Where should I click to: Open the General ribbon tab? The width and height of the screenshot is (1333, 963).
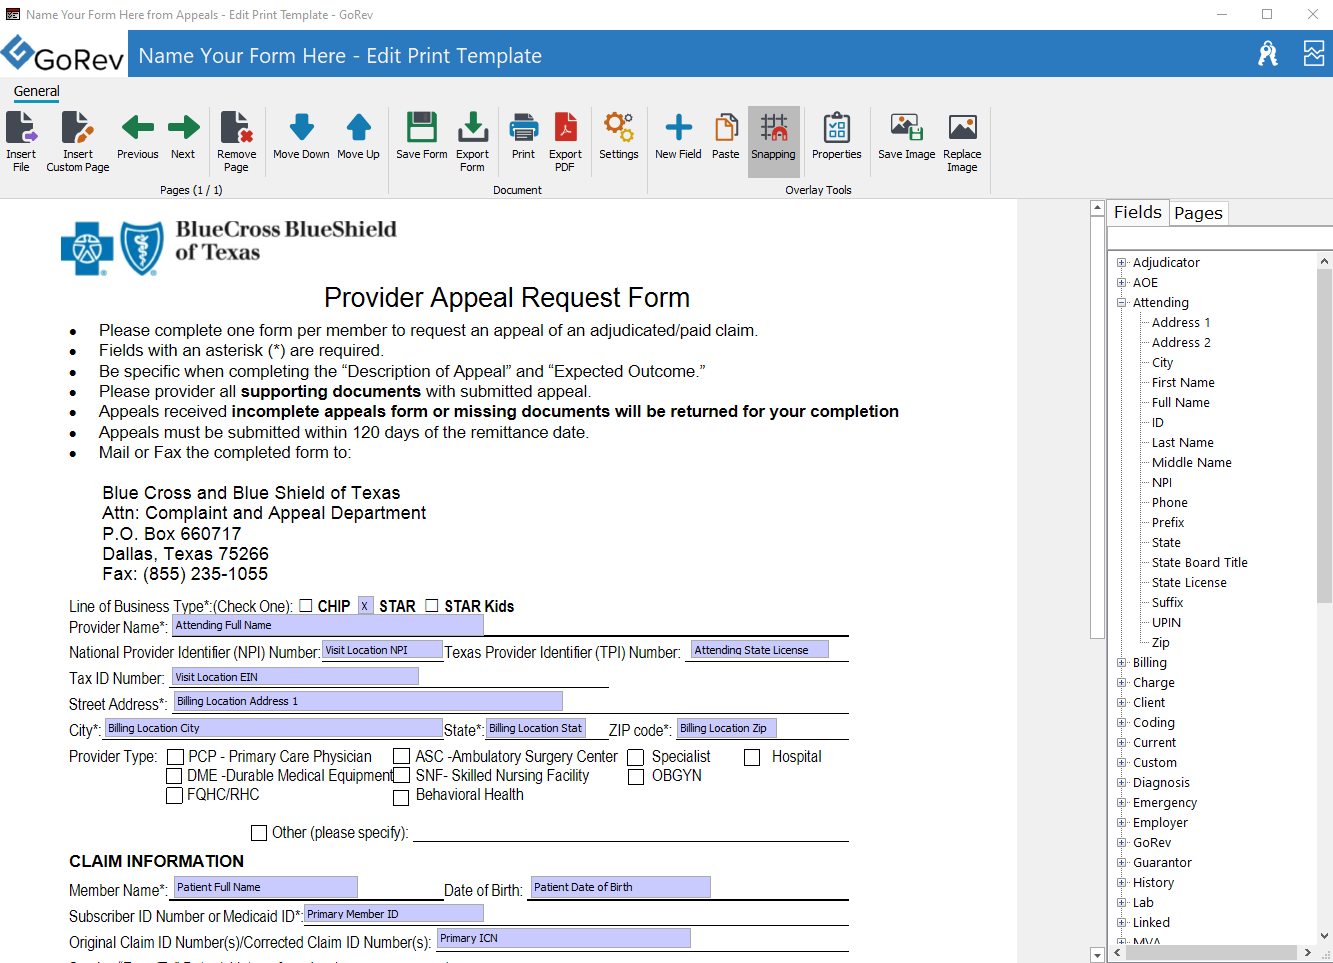point(37,91)
